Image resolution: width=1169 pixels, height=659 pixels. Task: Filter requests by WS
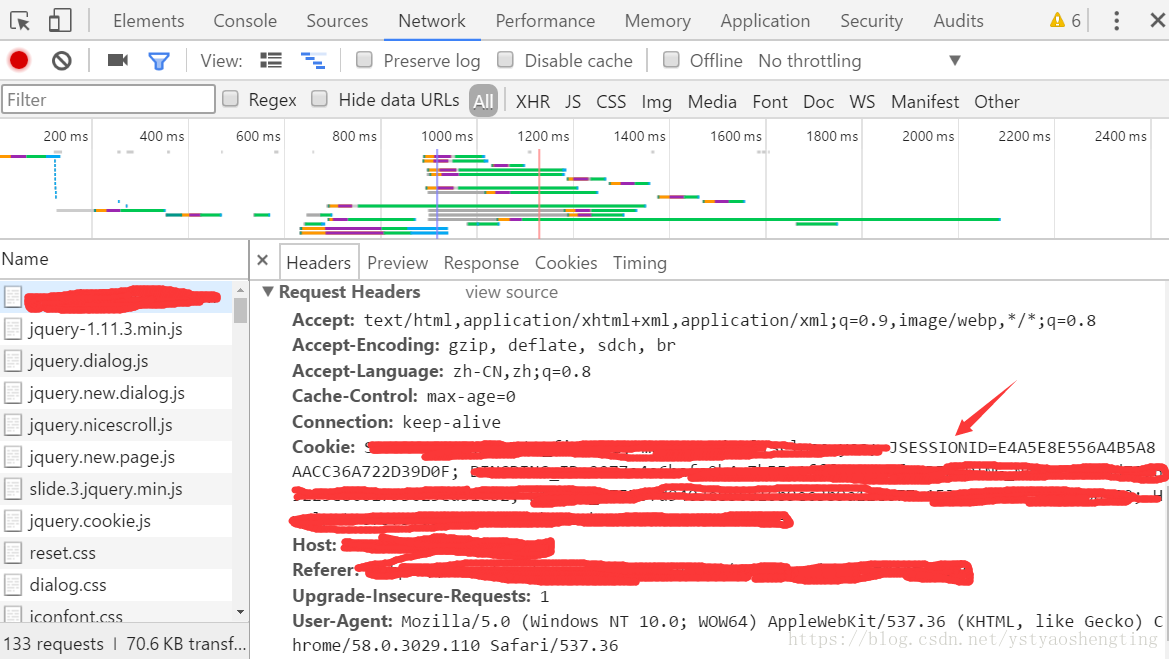pos(862,101)
